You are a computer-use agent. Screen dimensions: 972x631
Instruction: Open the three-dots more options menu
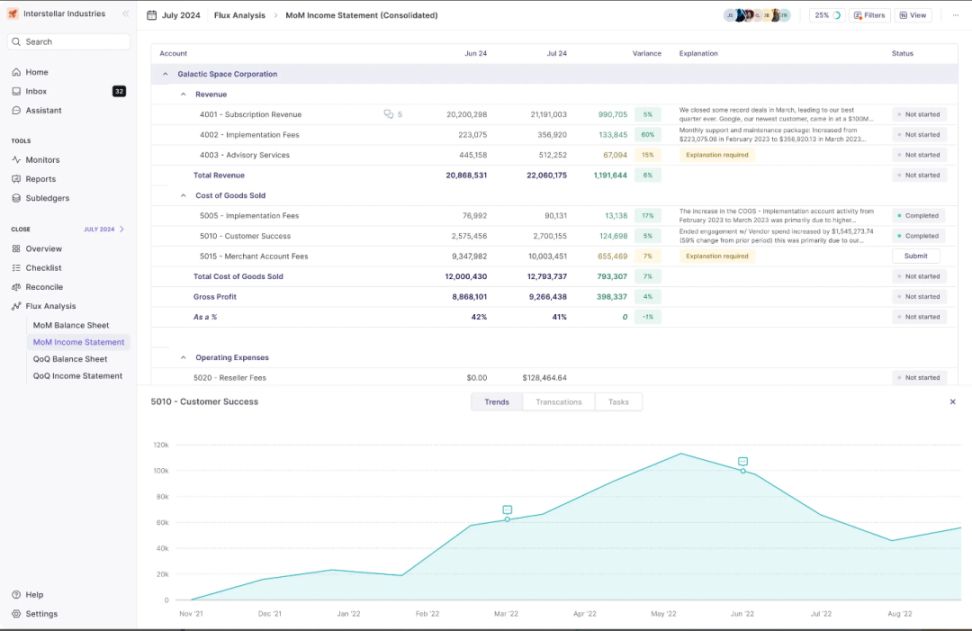coord(955,16)
